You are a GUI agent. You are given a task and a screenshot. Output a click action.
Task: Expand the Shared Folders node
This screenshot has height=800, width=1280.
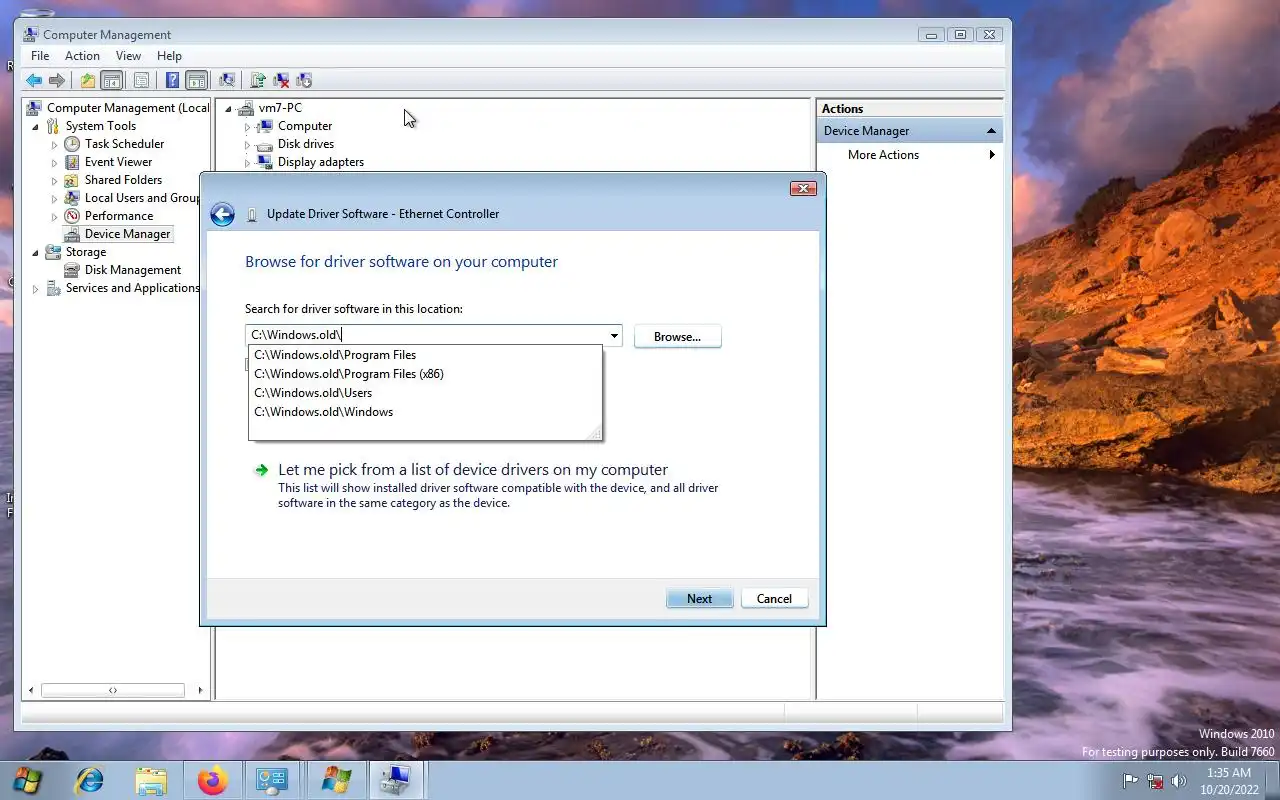click(55, 181)
